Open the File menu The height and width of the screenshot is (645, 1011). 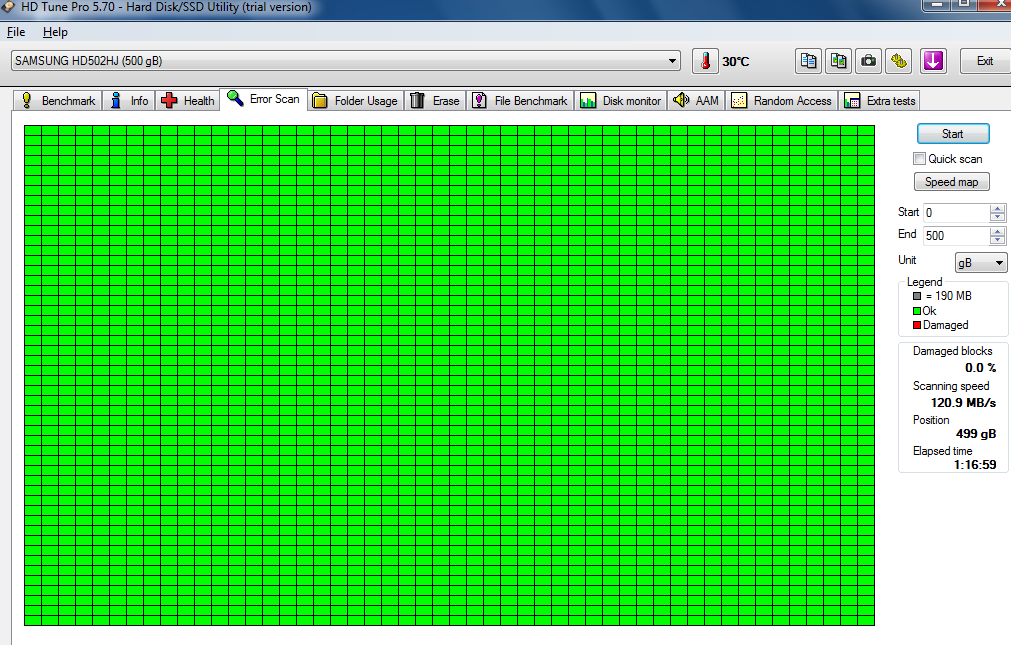[x=16, y=32]
